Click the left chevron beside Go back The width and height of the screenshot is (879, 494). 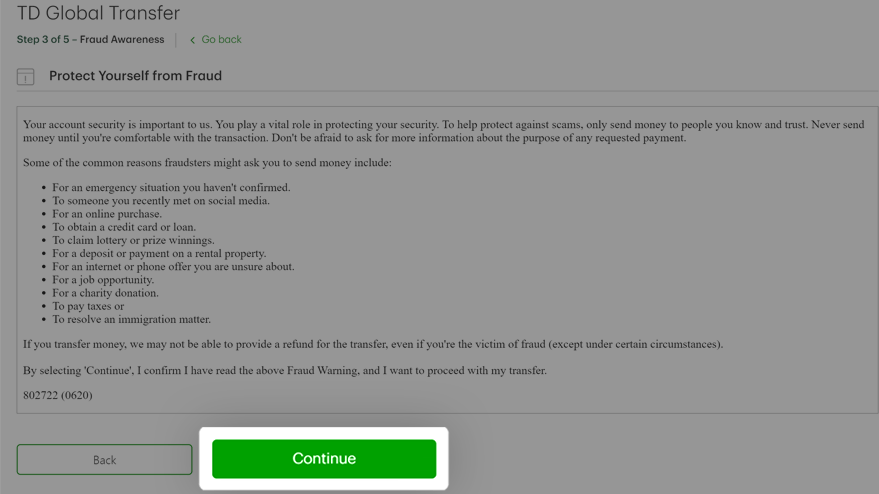click(192, 40)
